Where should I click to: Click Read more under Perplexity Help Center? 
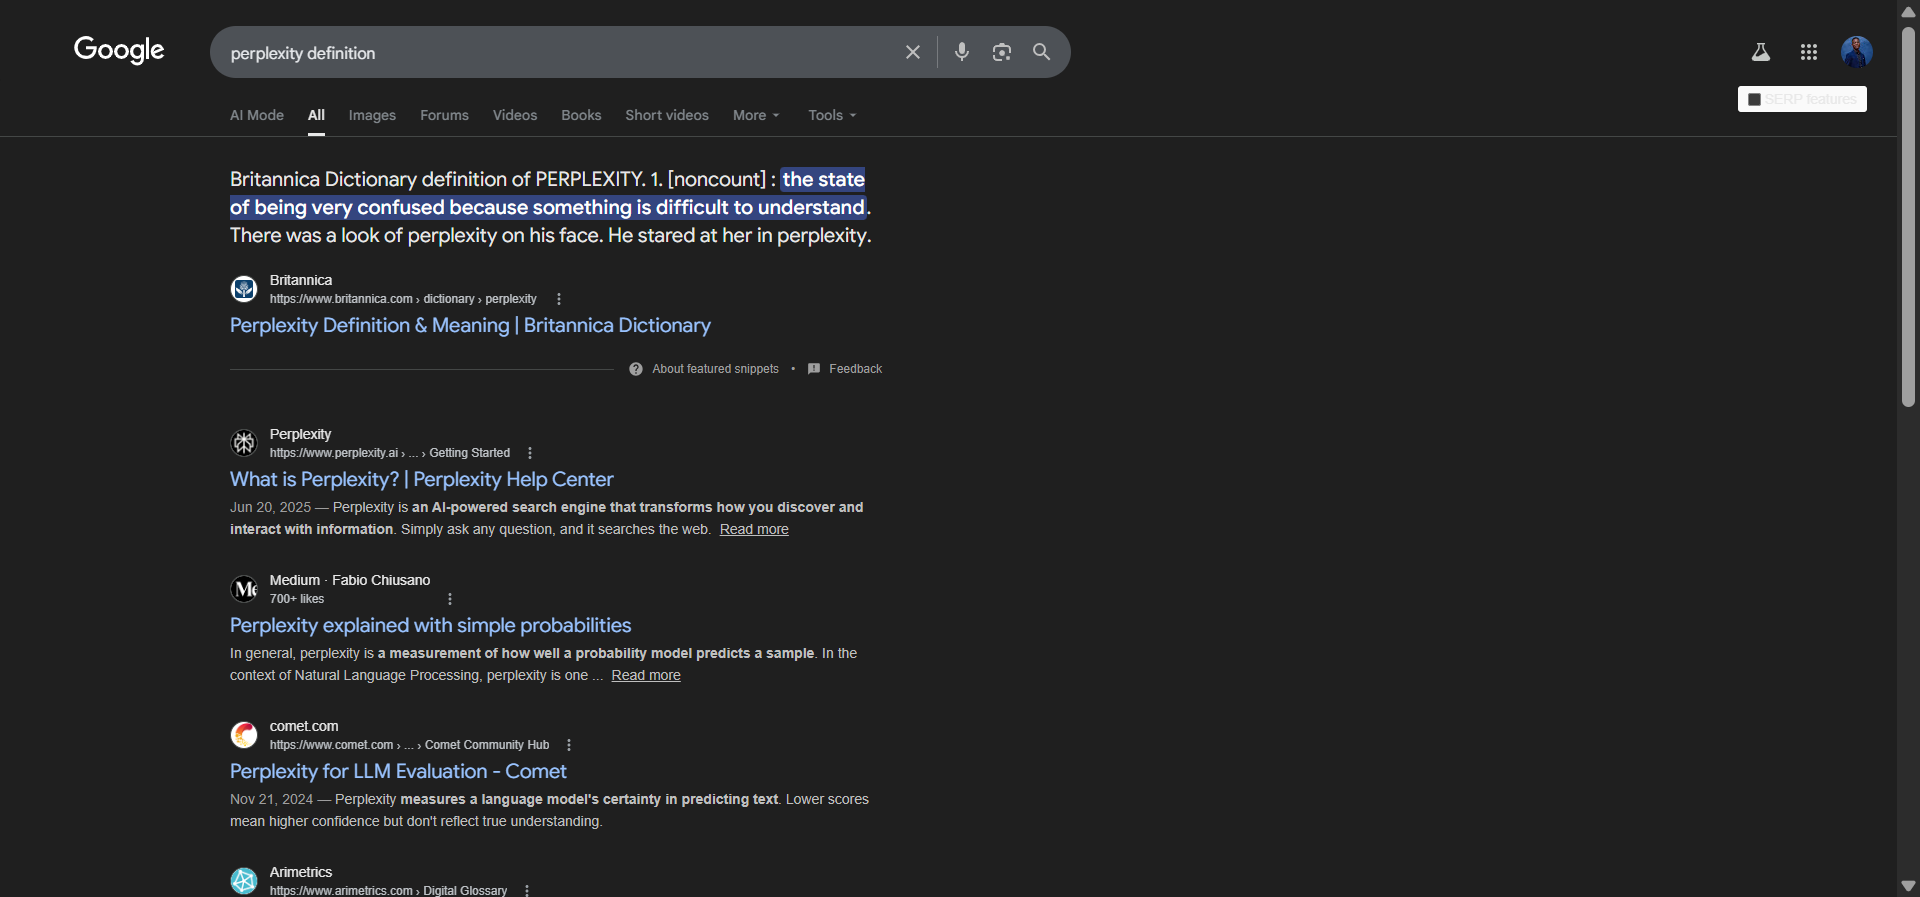pyautogui.click(x=754, y=529)
